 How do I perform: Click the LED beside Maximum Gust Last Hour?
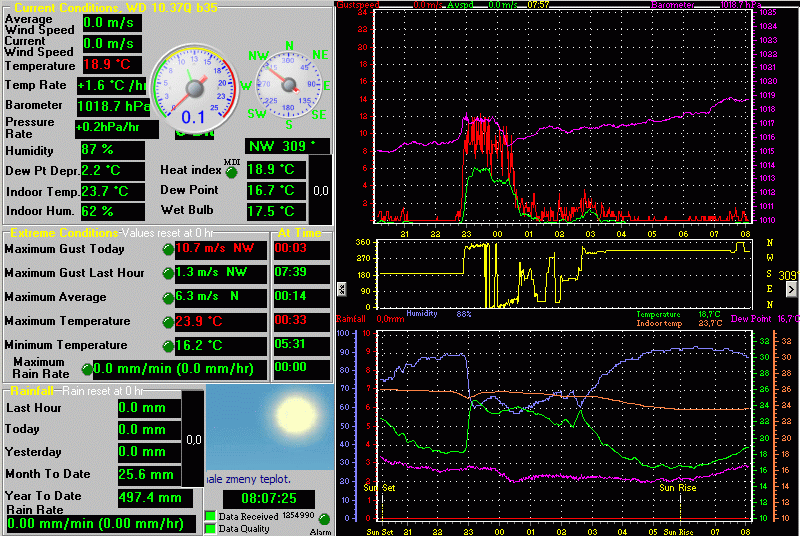pyautogui.click(x=167, y=273)
